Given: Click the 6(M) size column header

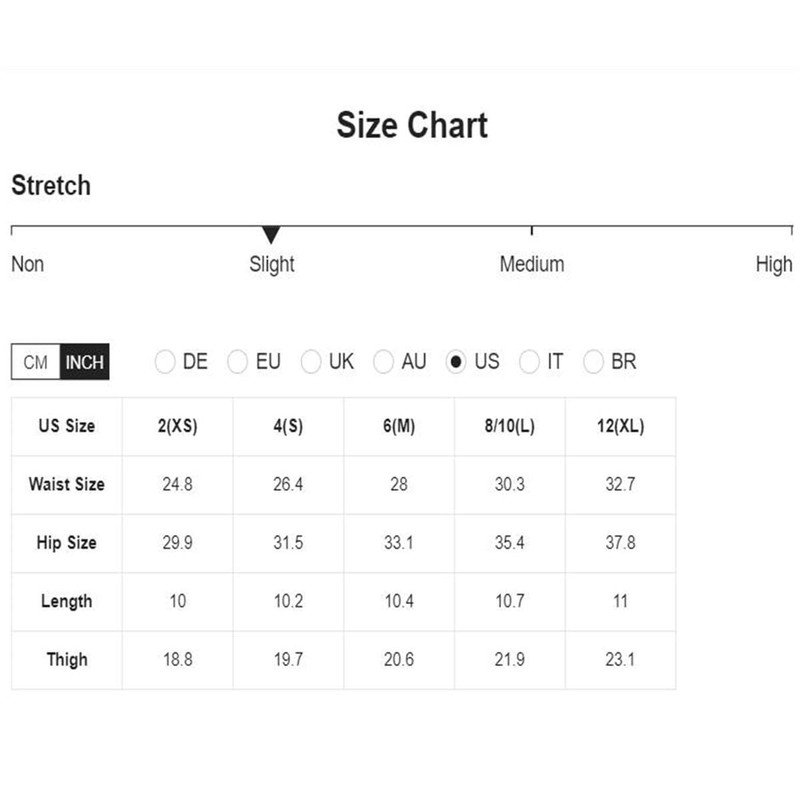Looking at the screenshot, I should click(x=399, y=426).
